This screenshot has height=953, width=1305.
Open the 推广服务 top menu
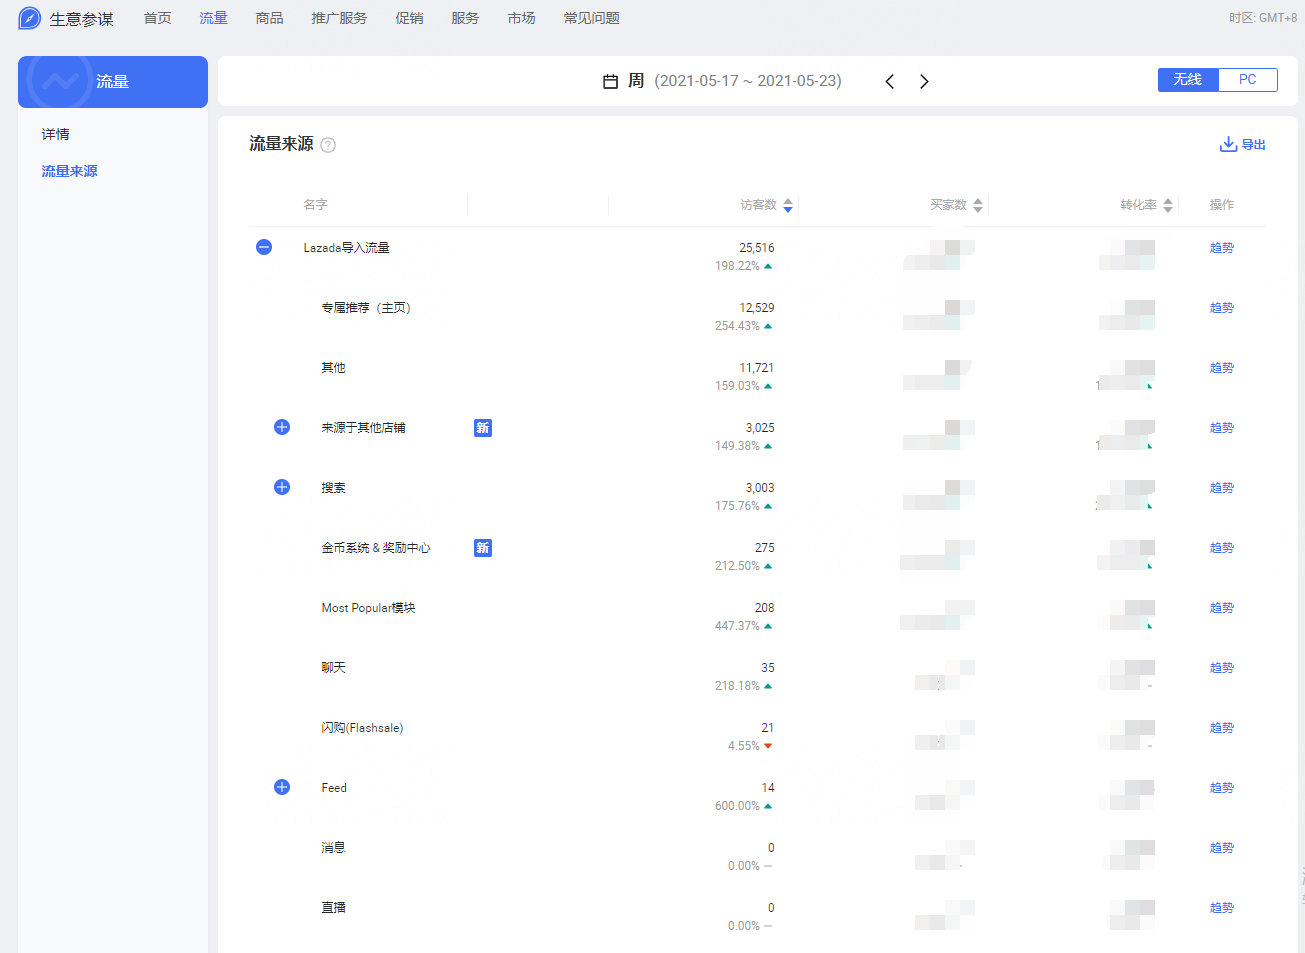(x=339, y=18)
